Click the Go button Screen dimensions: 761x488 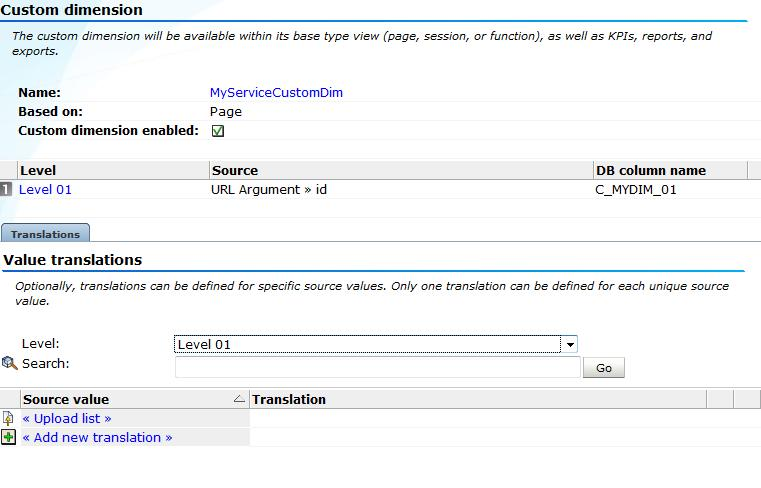(604, 368)
